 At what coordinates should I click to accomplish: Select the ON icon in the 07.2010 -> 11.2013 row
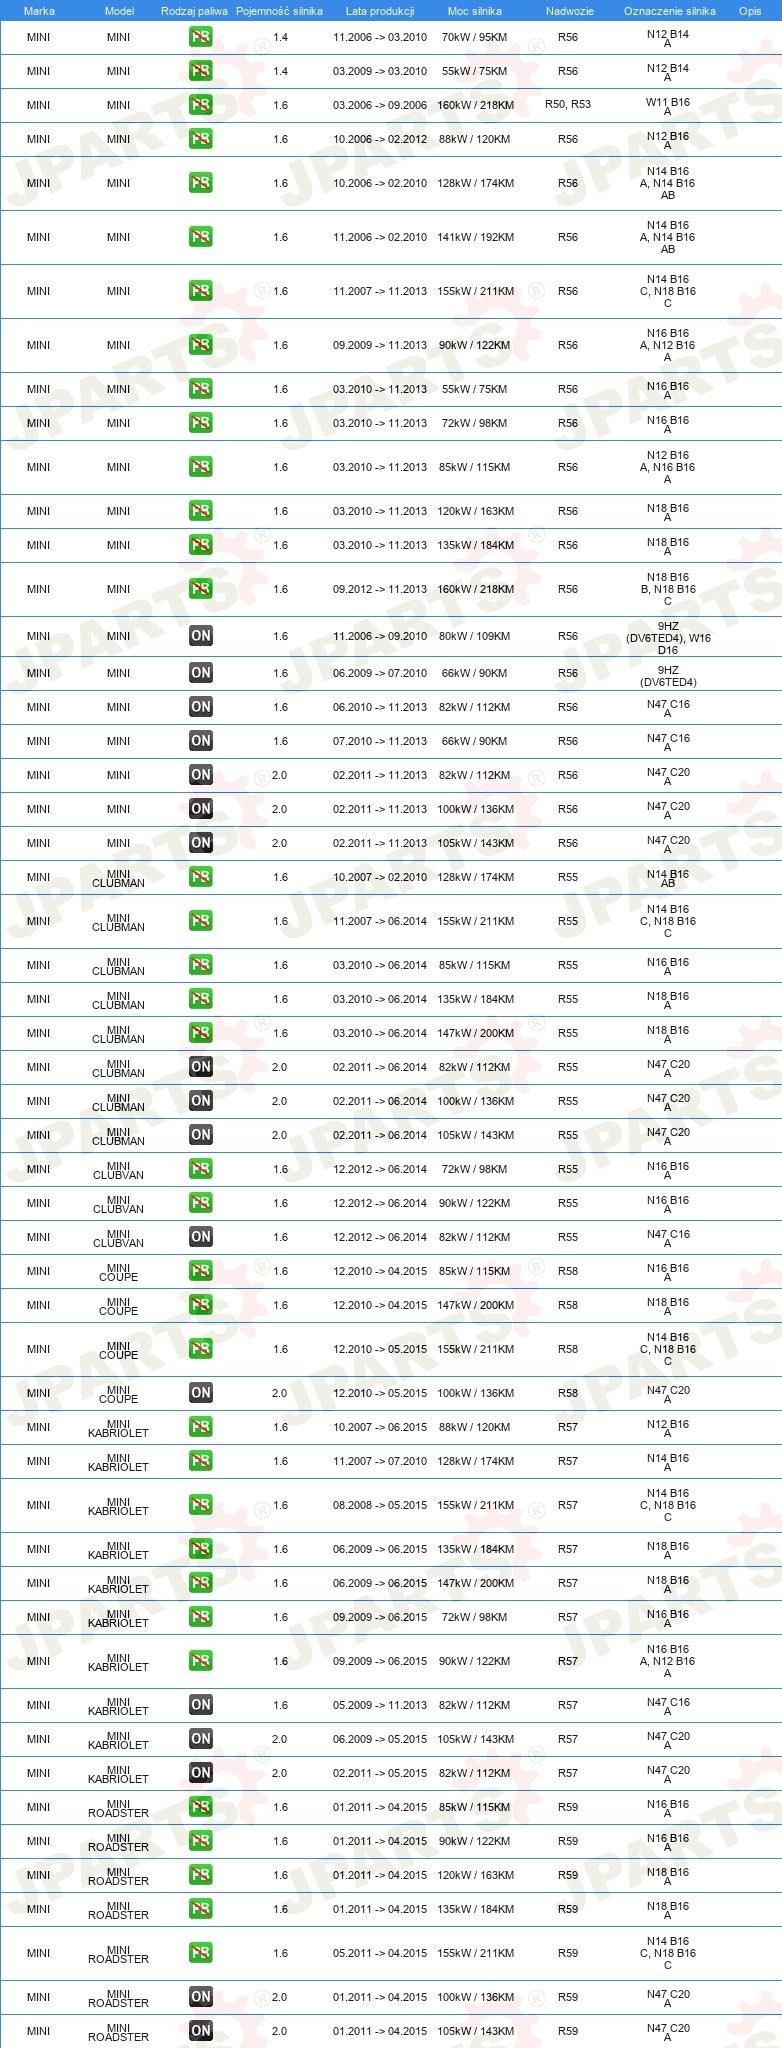[200, 741]
